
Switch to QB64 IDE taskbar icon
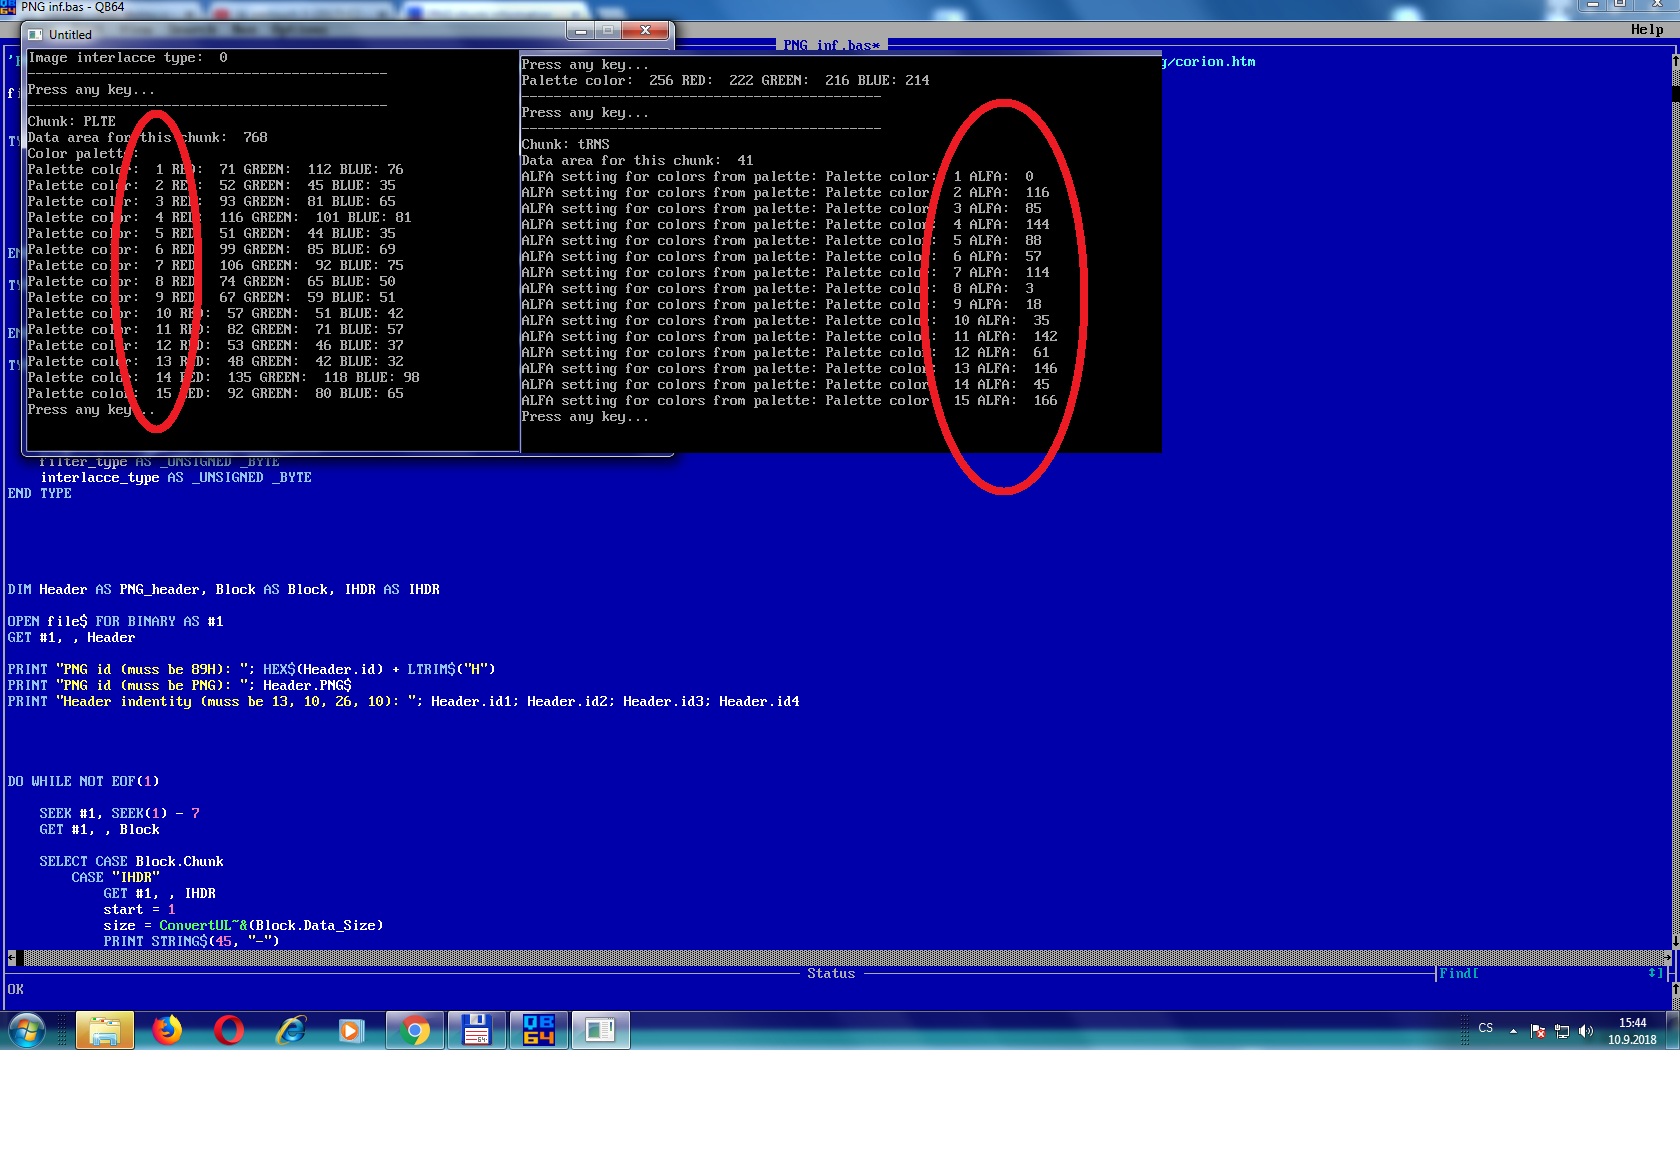(539, 1030)
